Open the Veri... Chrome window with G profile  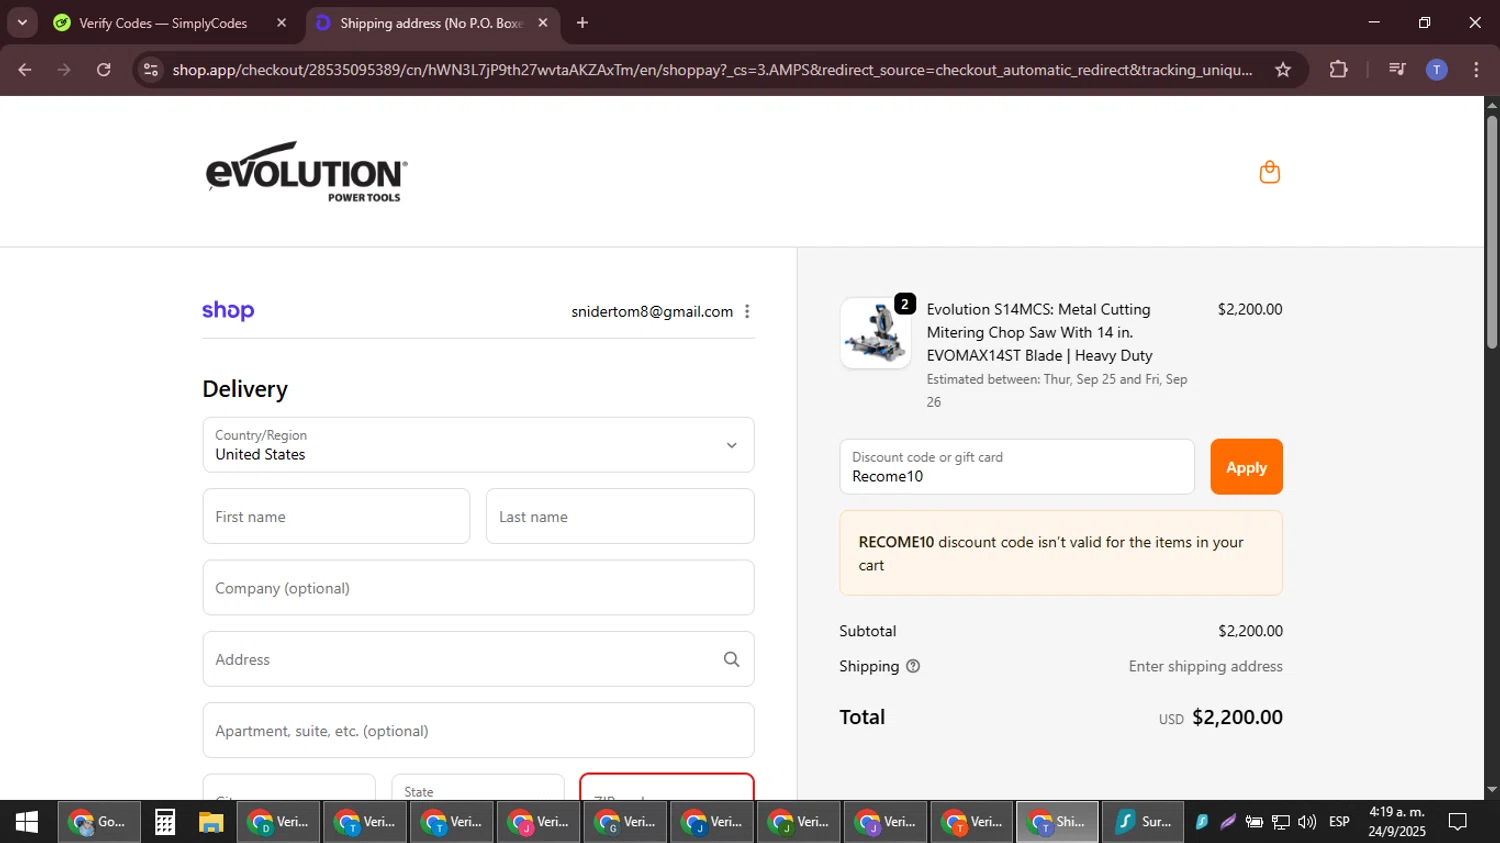click(x=625, y=822)
